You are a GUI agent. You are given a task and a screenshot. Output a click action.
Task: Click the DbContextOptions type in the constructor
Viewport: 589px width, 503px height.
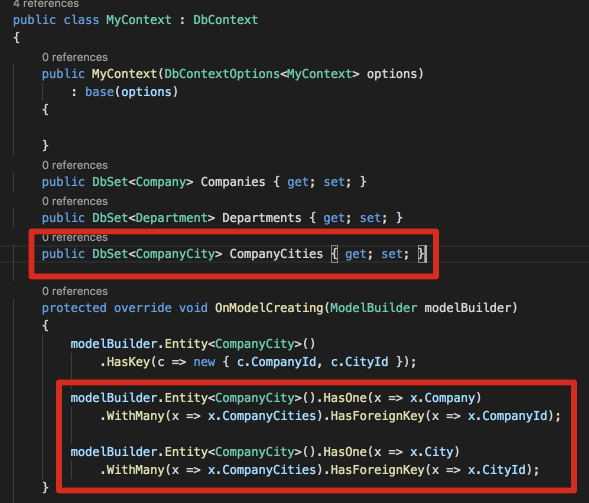222,74
